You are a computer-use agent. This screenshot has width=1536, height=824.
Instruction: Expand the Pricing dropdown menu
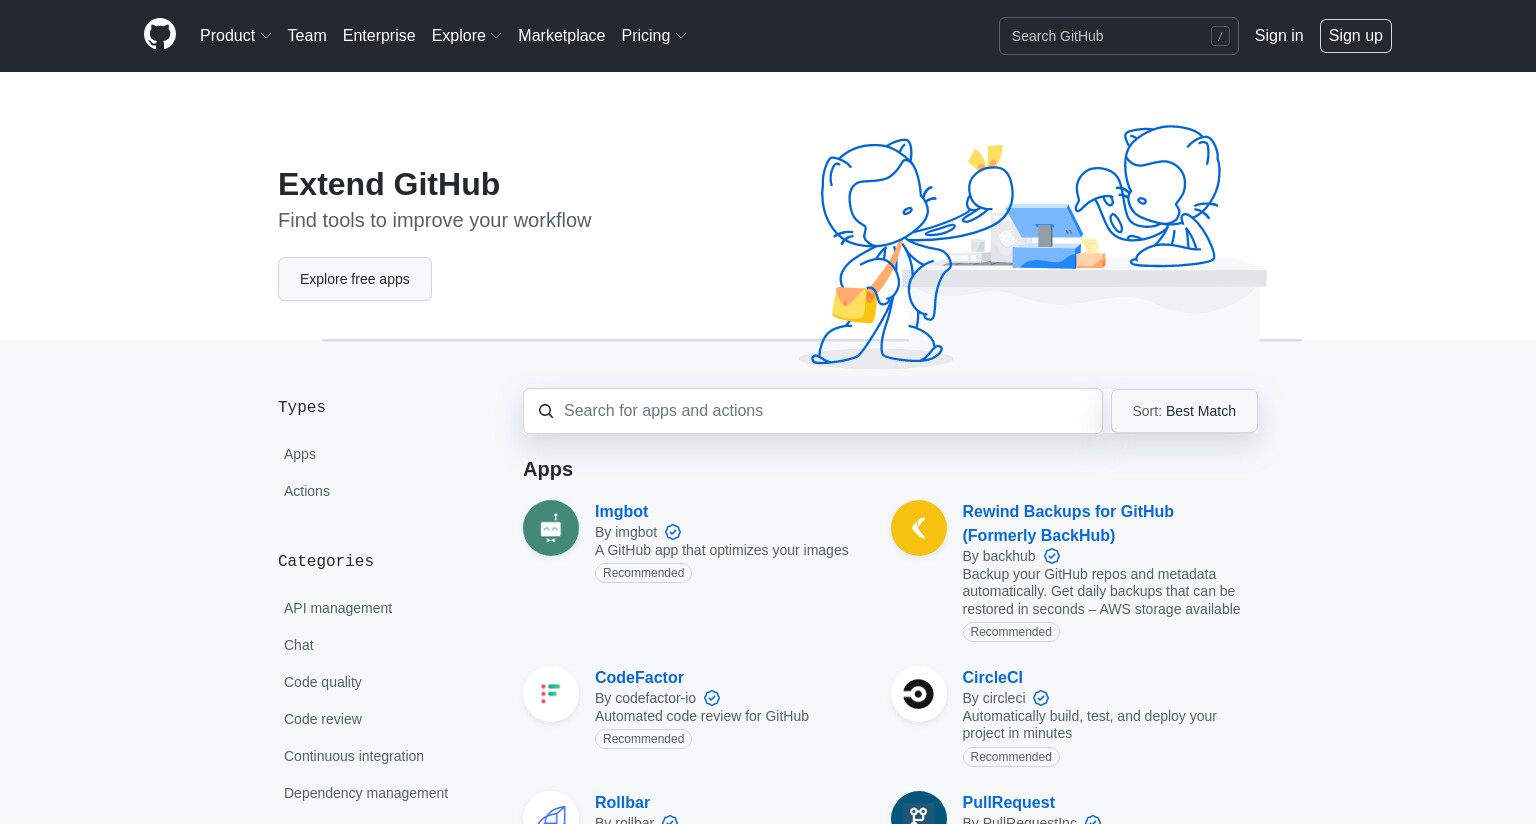pos(653,35)
